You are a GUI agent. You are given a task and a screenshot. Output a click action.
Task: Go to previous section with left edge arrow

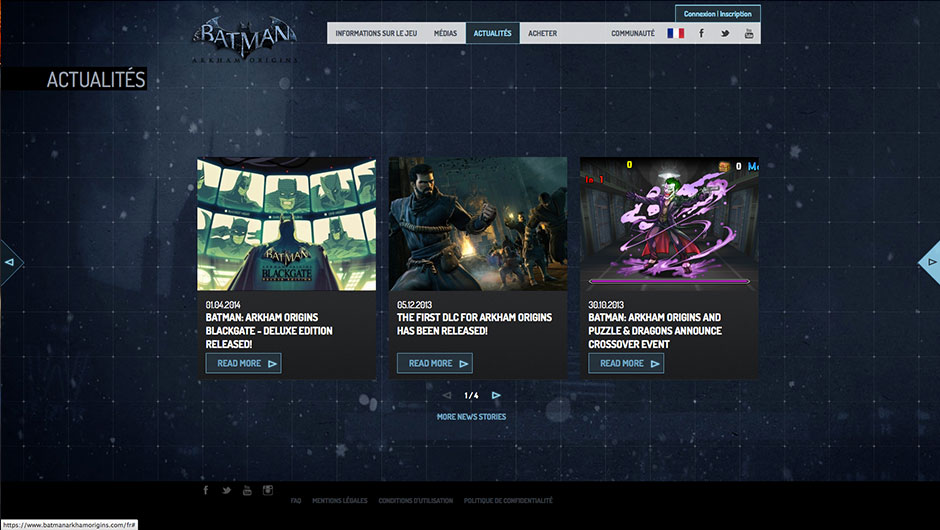click(10, 262)
